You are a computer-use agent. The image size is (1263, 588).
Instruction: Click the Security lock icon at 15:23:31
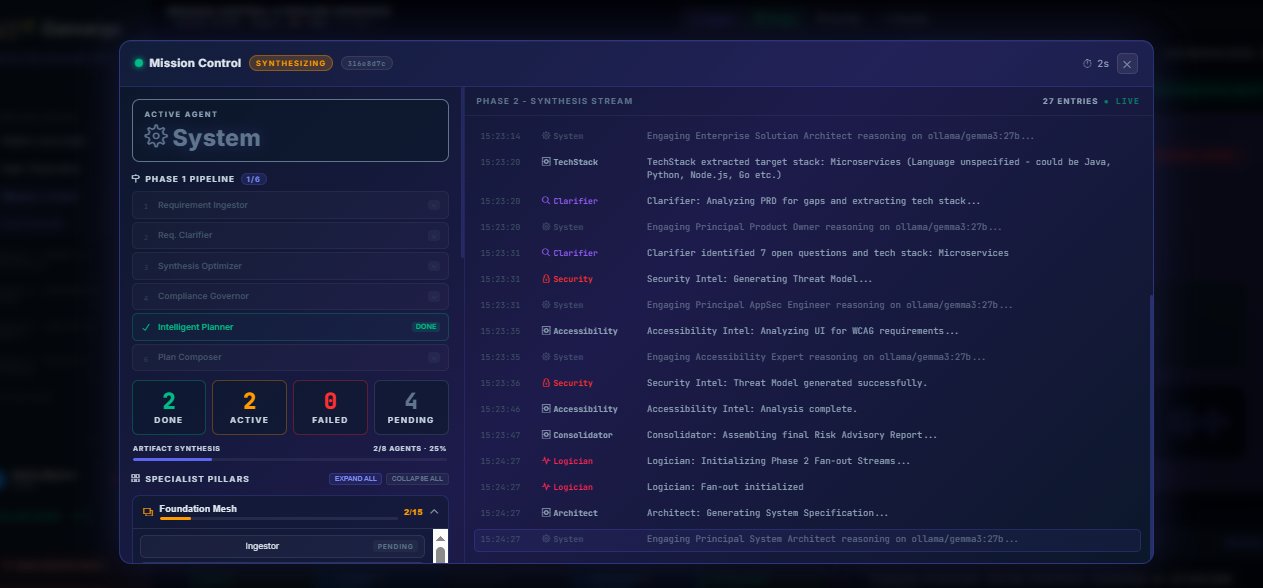[546, 279]
